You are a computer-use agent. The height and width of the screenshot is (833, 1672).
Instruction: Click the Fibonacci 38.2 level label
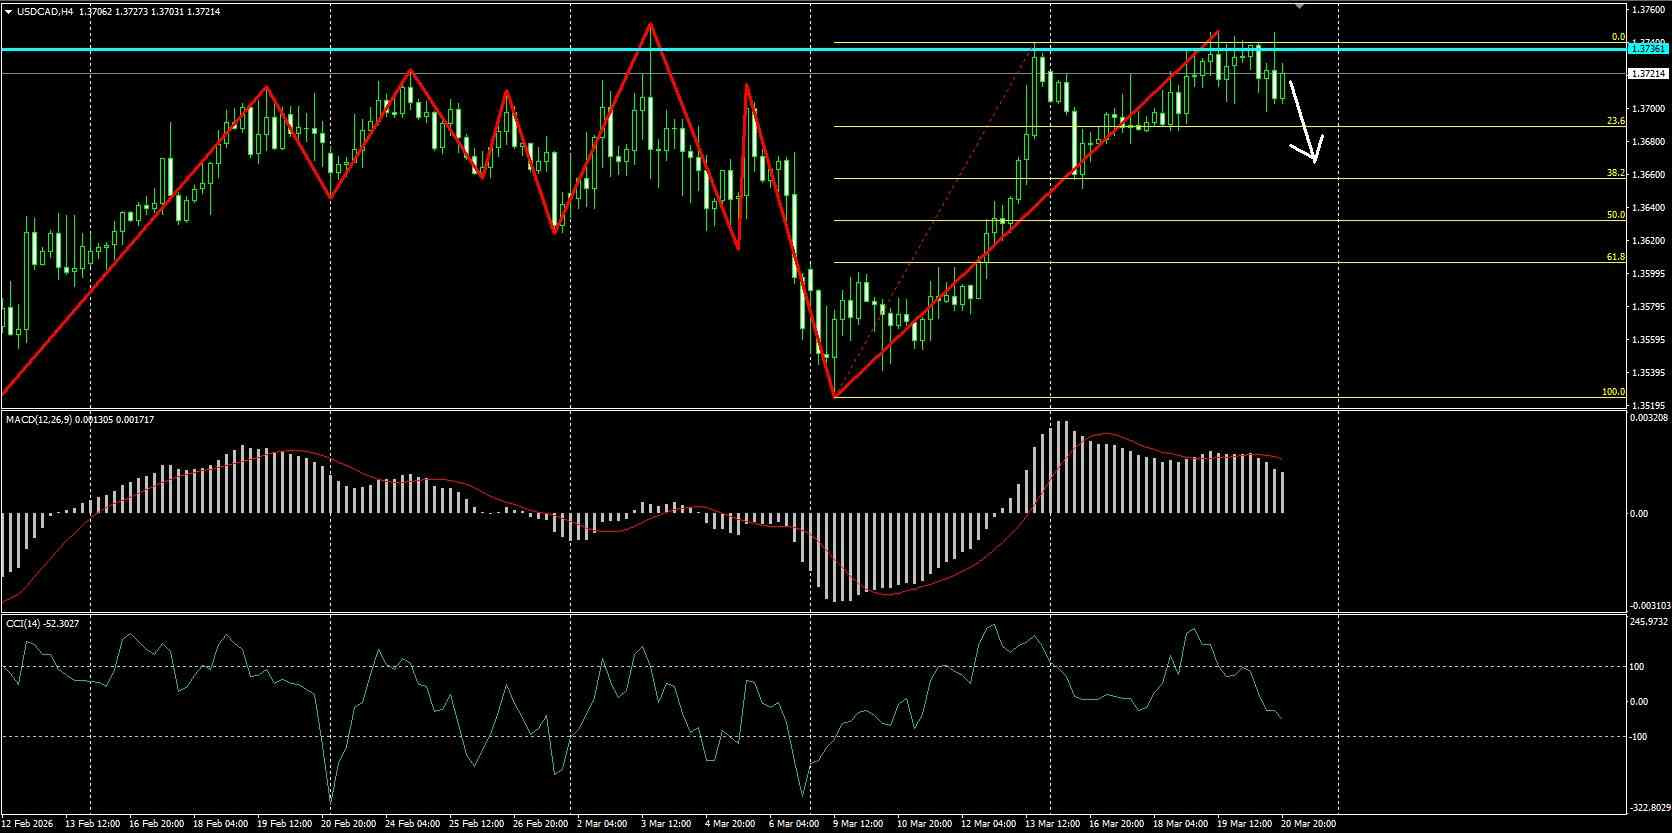[x=1615, y=173]
